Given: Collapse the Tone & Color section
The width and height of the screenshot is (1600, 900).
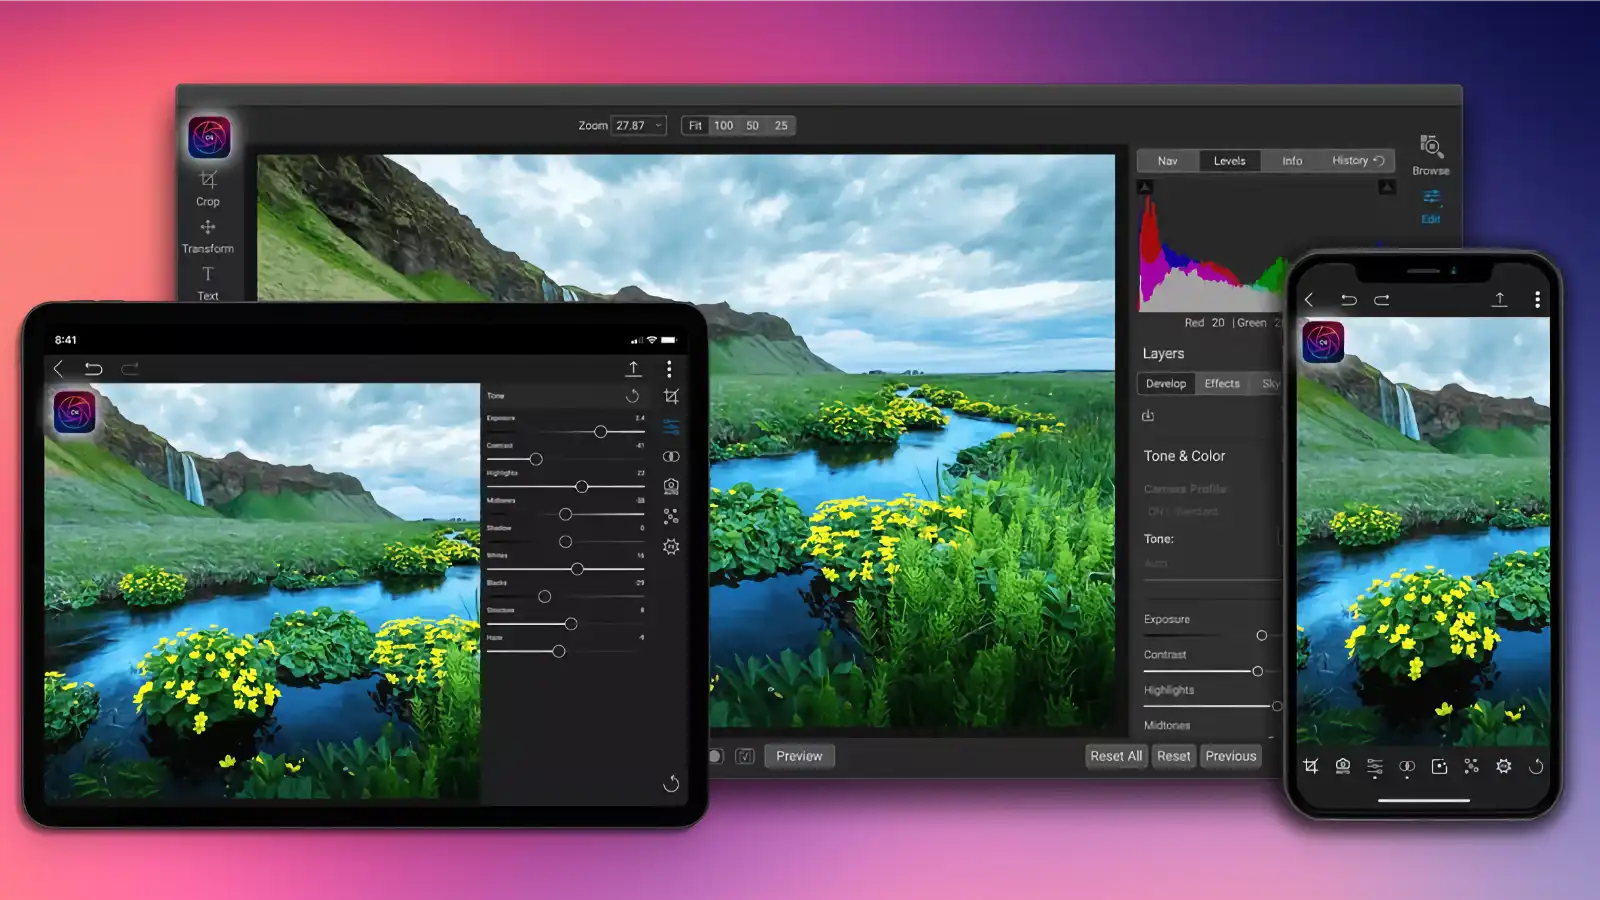Looking at the screenshot, I should [1186, 456].
